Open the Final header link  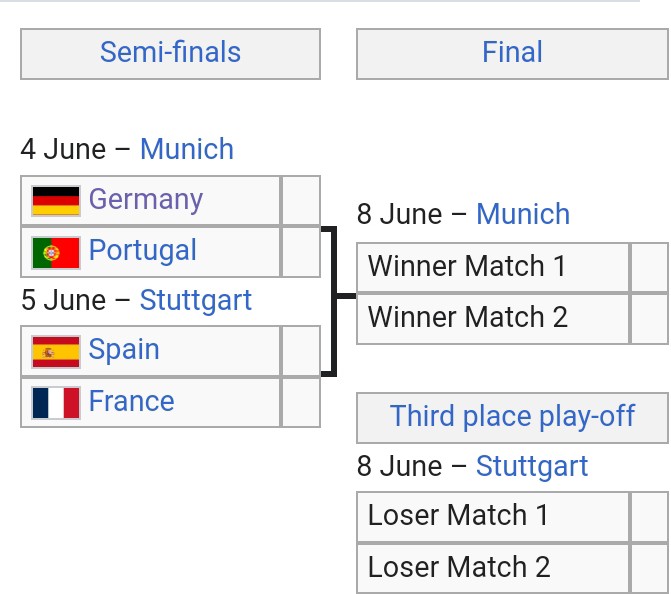click(512, 52)
